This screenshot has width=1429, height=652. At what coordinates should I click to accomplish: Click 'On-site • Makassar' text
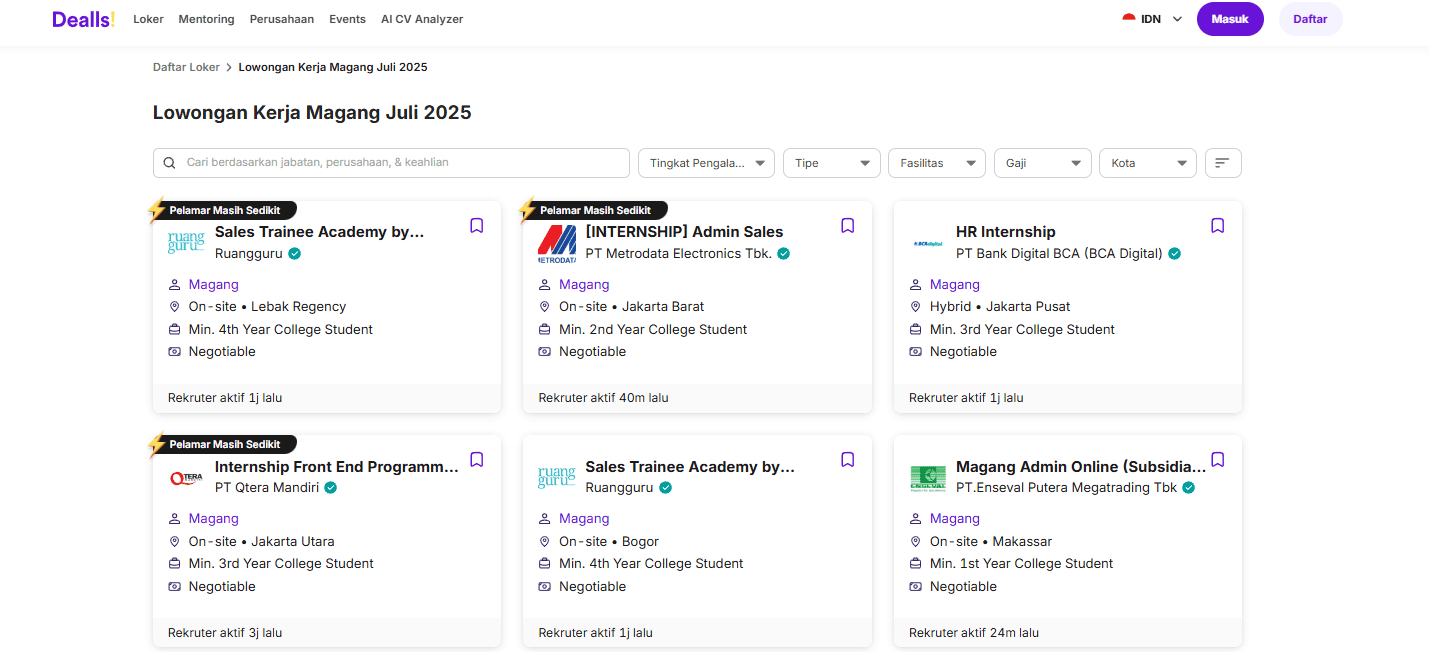pyautogui.click(x=991, y=542)
